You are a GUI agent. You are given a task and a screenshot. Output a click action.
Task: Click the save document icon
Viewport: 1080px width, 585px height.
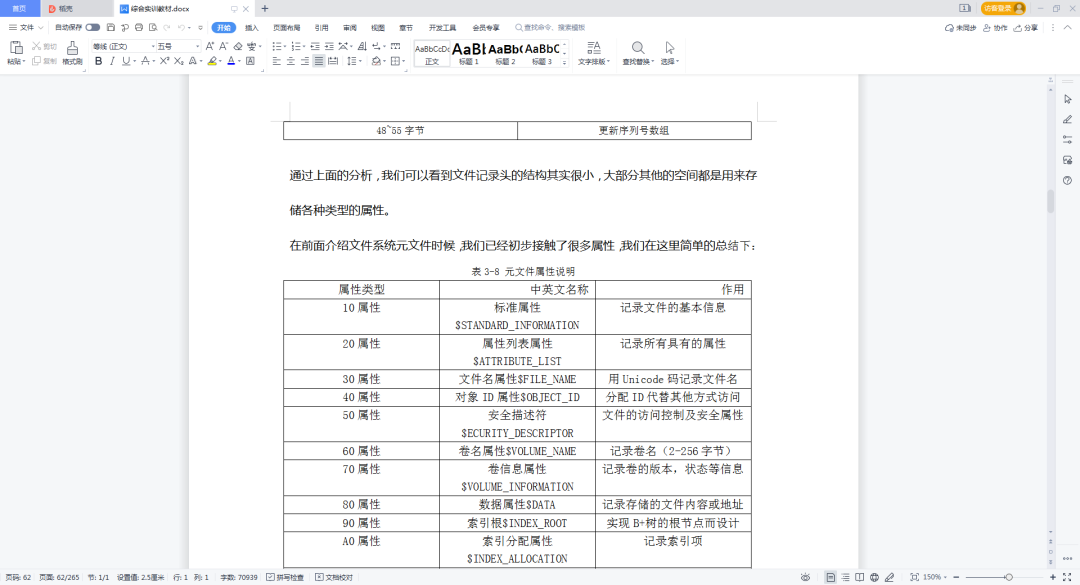(111, 28)
